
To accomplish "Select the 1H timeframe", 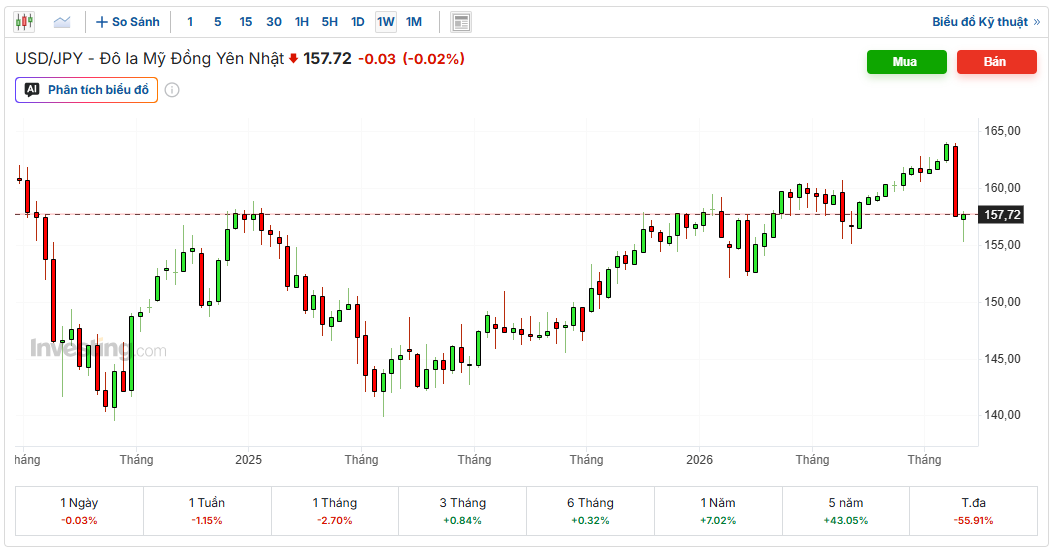I will pos(302,22).
